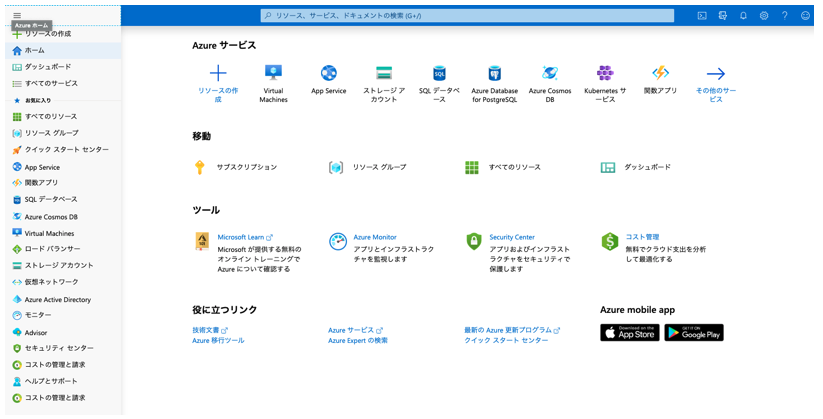Viewport: 823px width, 419px height.
Task: Select すべてのサービス in left sidebar
Action: coord(64,83)
